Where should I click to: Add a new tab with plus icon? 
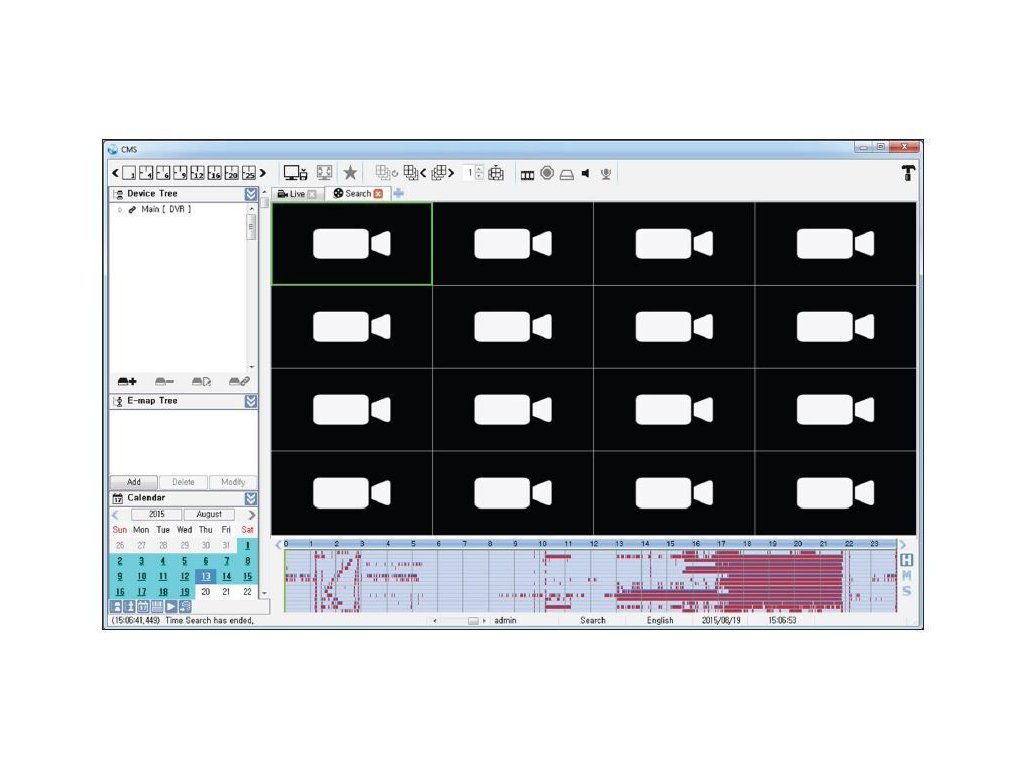point(398,193)
